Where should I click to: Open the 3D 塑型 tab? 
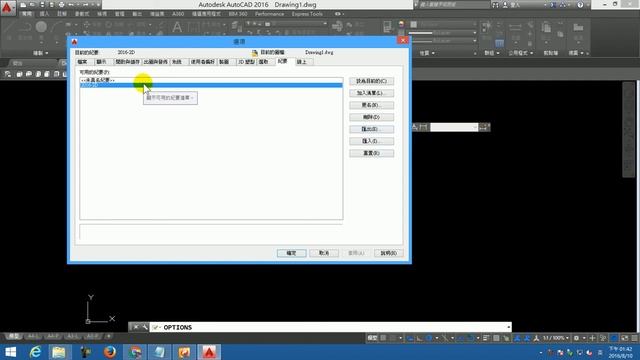click(247, 62)
